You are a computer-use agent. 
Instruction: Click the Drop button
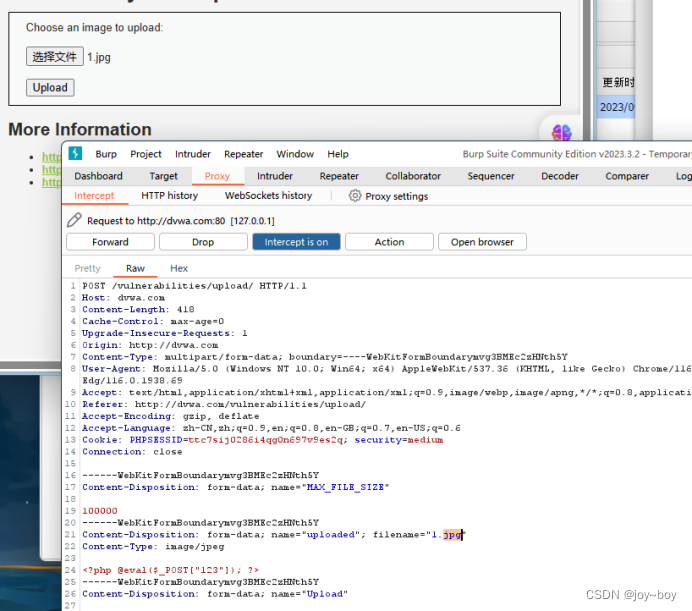[x=203, y=242]
